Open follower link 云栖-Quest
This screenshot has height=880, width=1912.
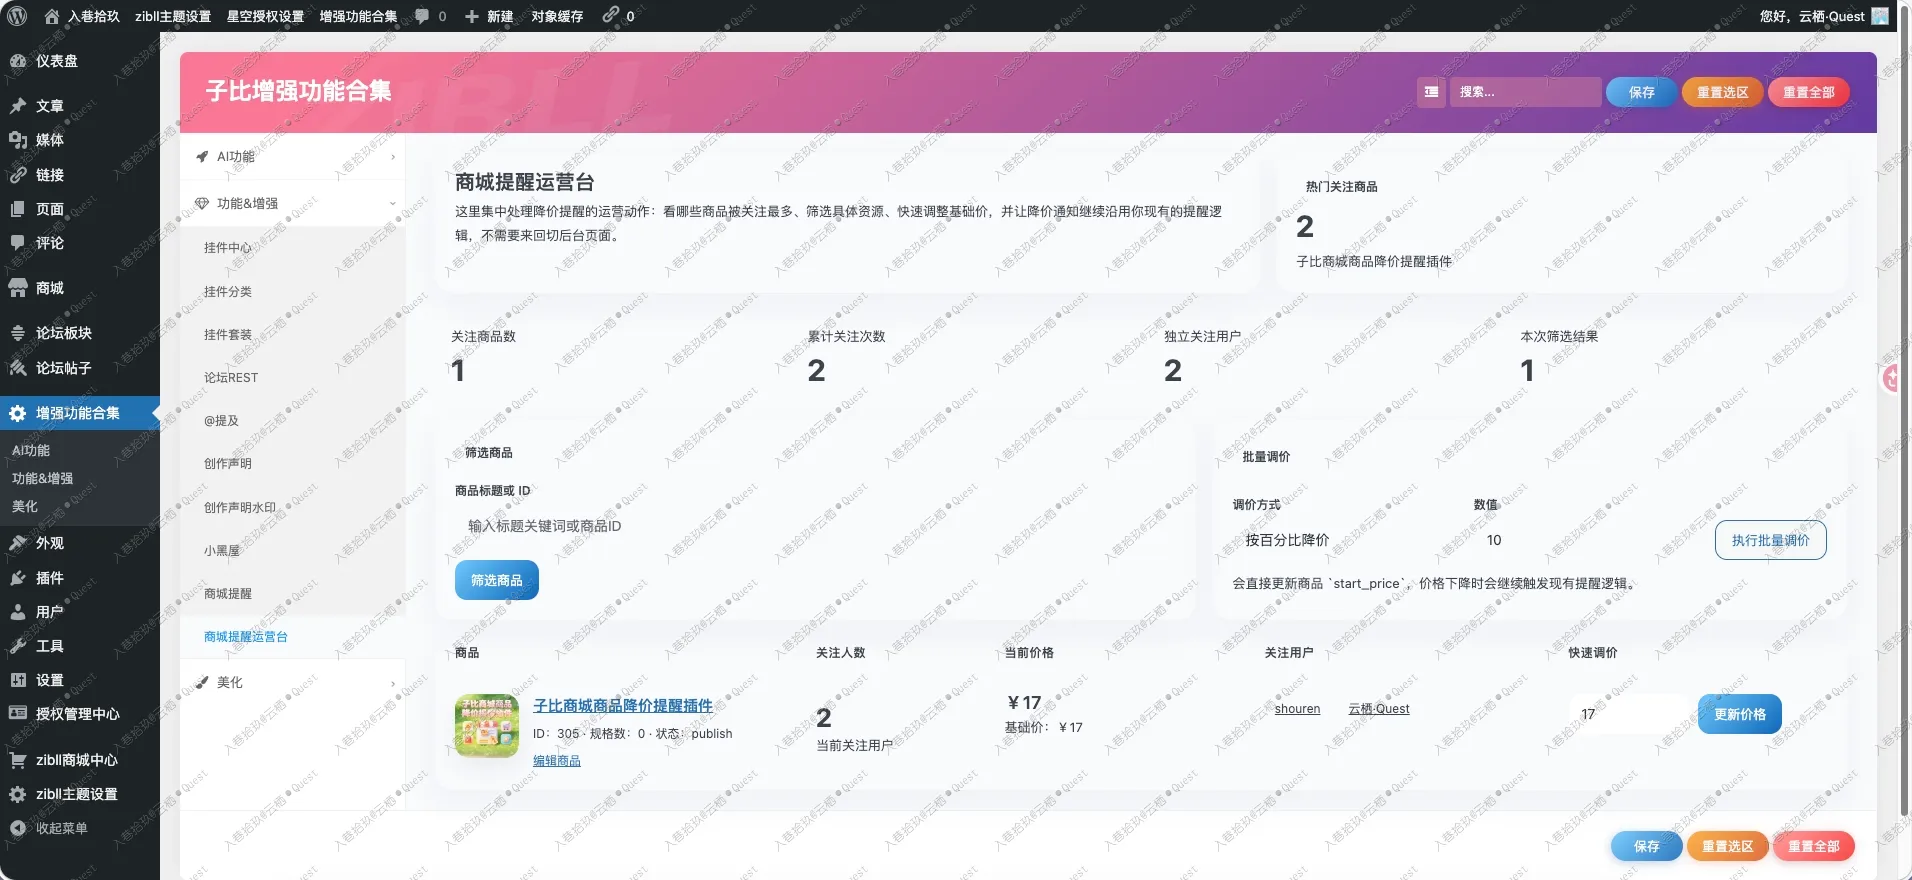(x=1378, y=709)
